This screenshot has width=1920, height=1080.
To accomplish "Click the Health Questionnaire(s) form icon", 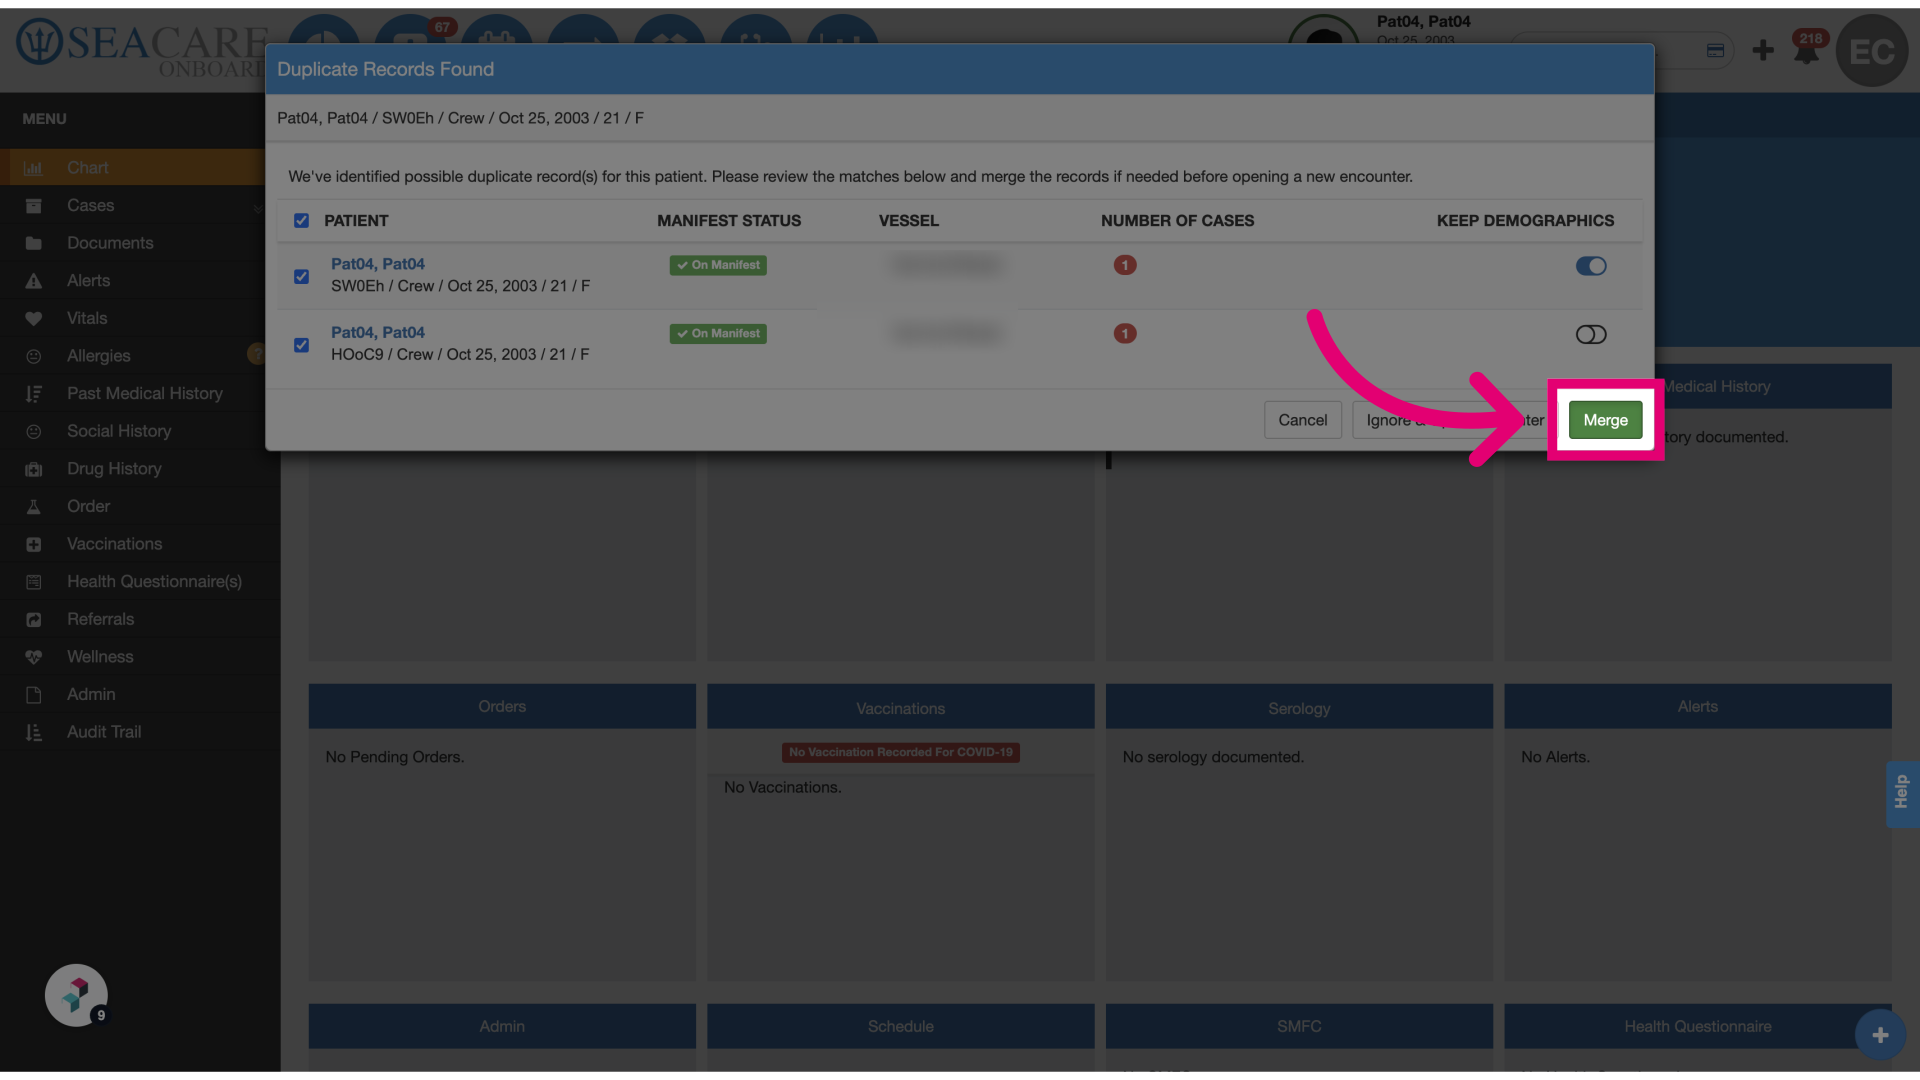I will click(x=33, y=582).
